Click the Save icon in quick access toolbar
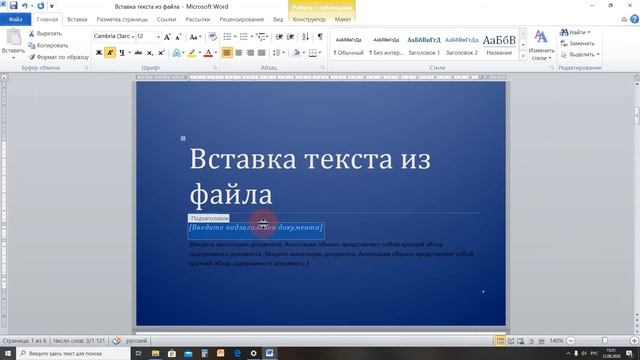This screenshot has height=360, width=640. pyautogui.click(x=13, y=6)
